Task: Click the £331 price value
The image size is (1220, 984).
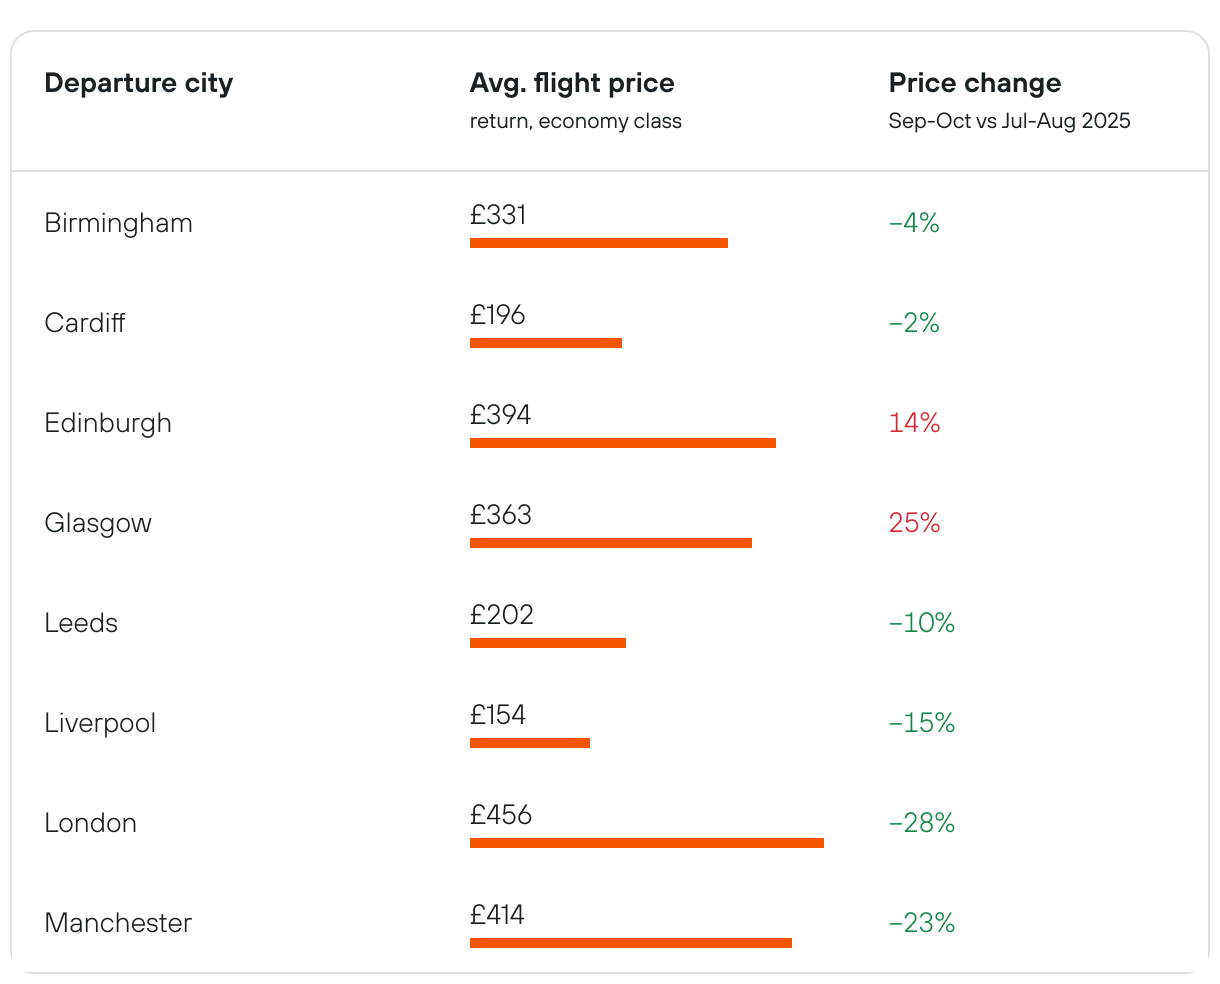Action: click(498, 215)
